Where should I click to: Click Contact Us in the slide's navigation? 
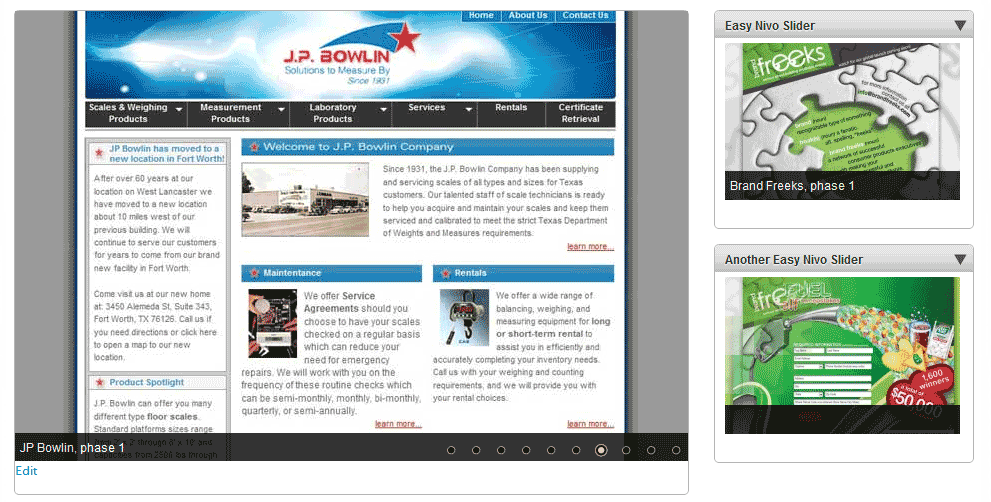click(x=585, y=15)
